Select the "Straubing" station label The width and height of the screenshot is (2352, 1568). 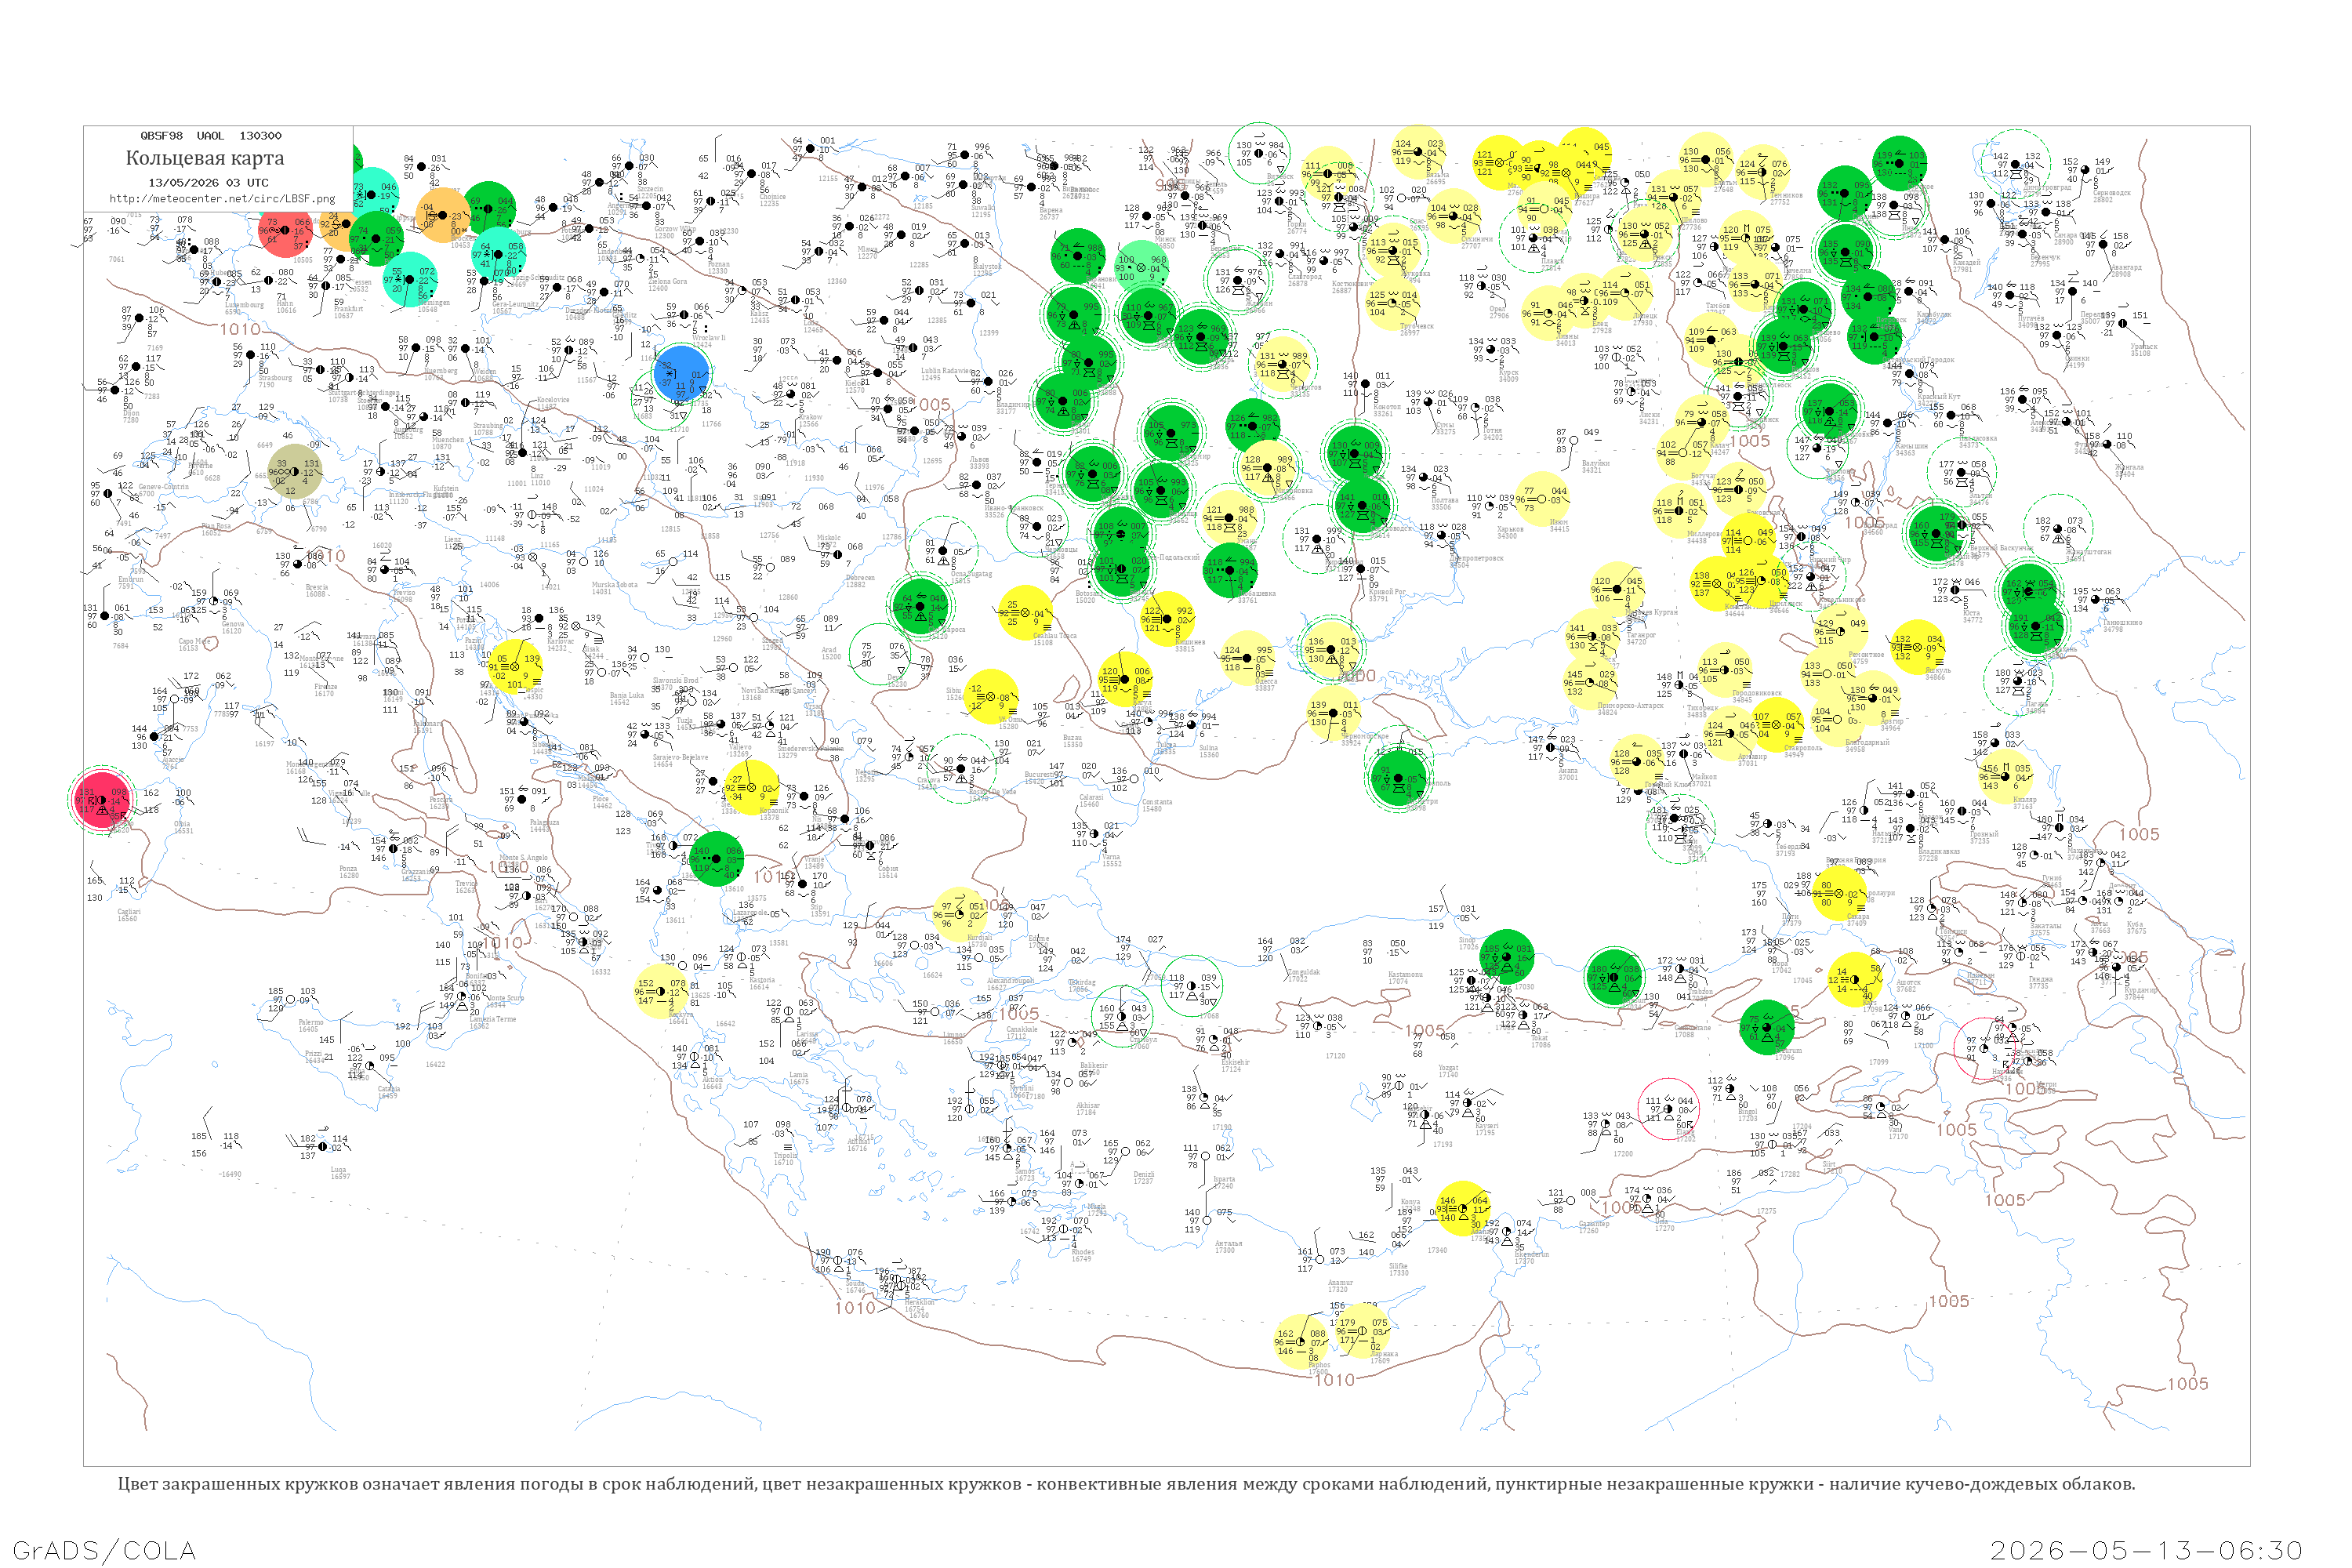click(x=489, y=426)
